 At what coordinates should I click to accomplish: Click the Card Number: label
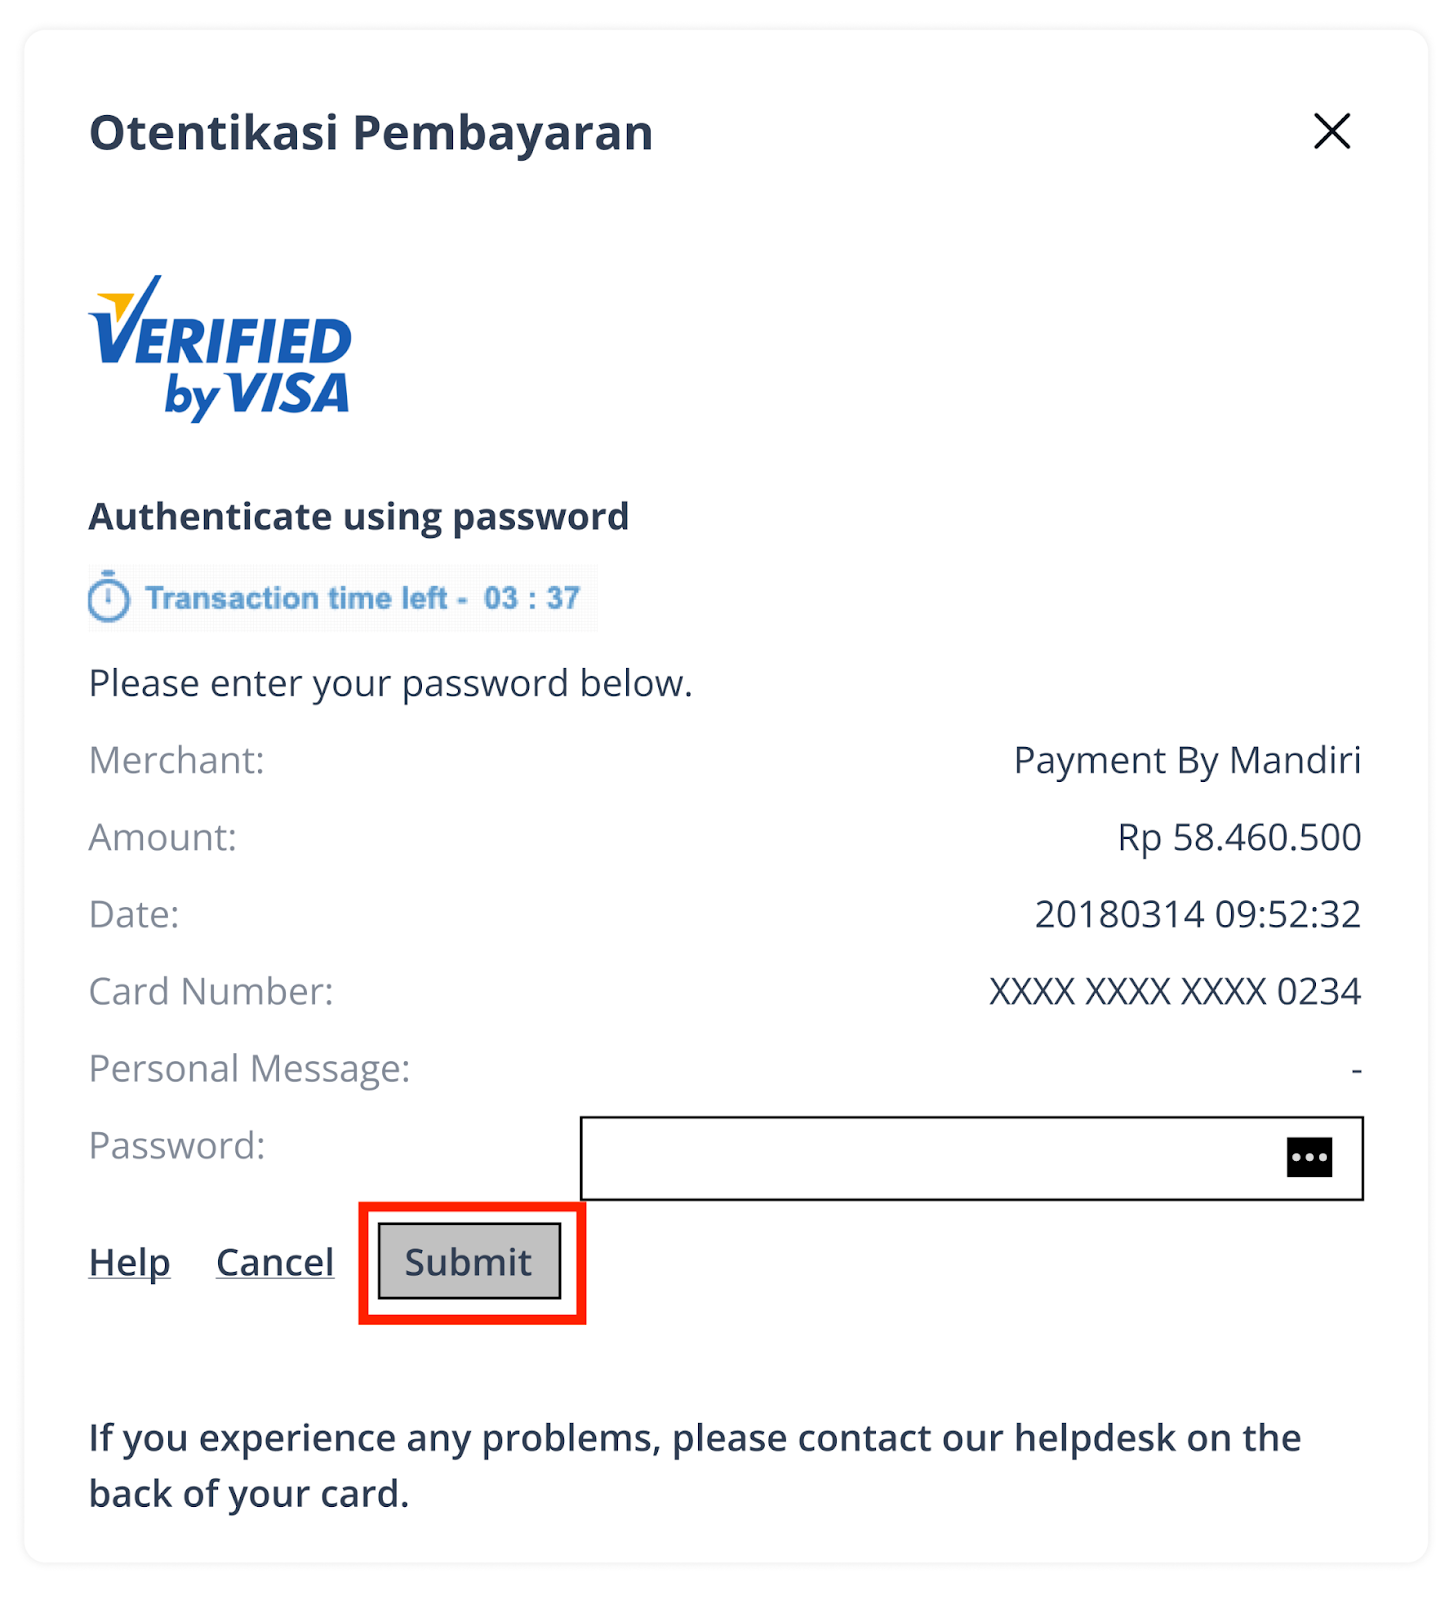(x=211, y=991)
